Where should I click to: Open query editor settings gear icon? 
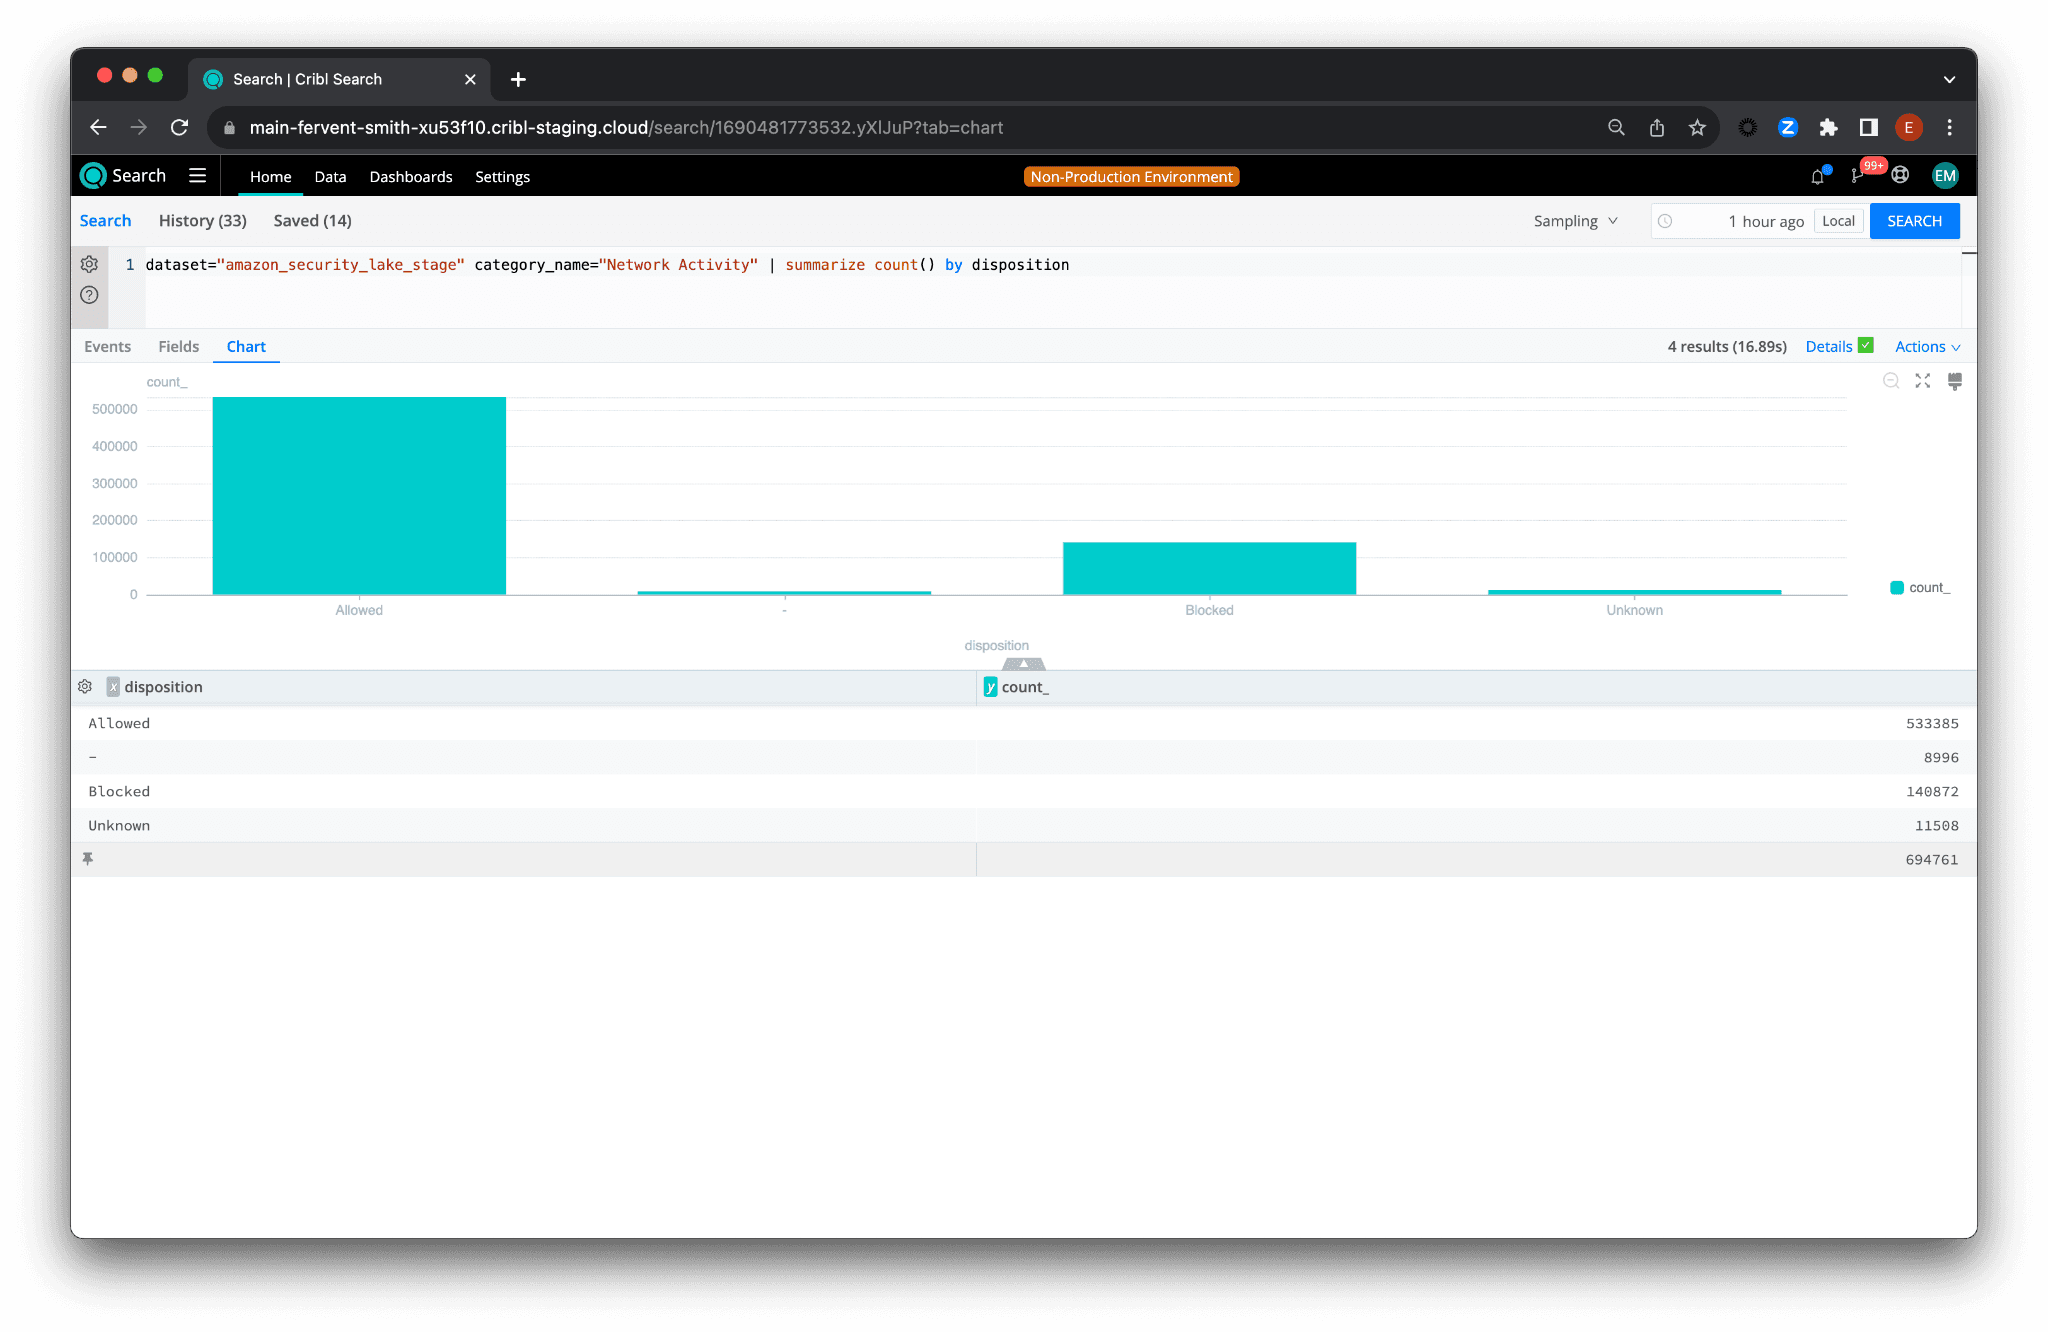coord(89,264)
